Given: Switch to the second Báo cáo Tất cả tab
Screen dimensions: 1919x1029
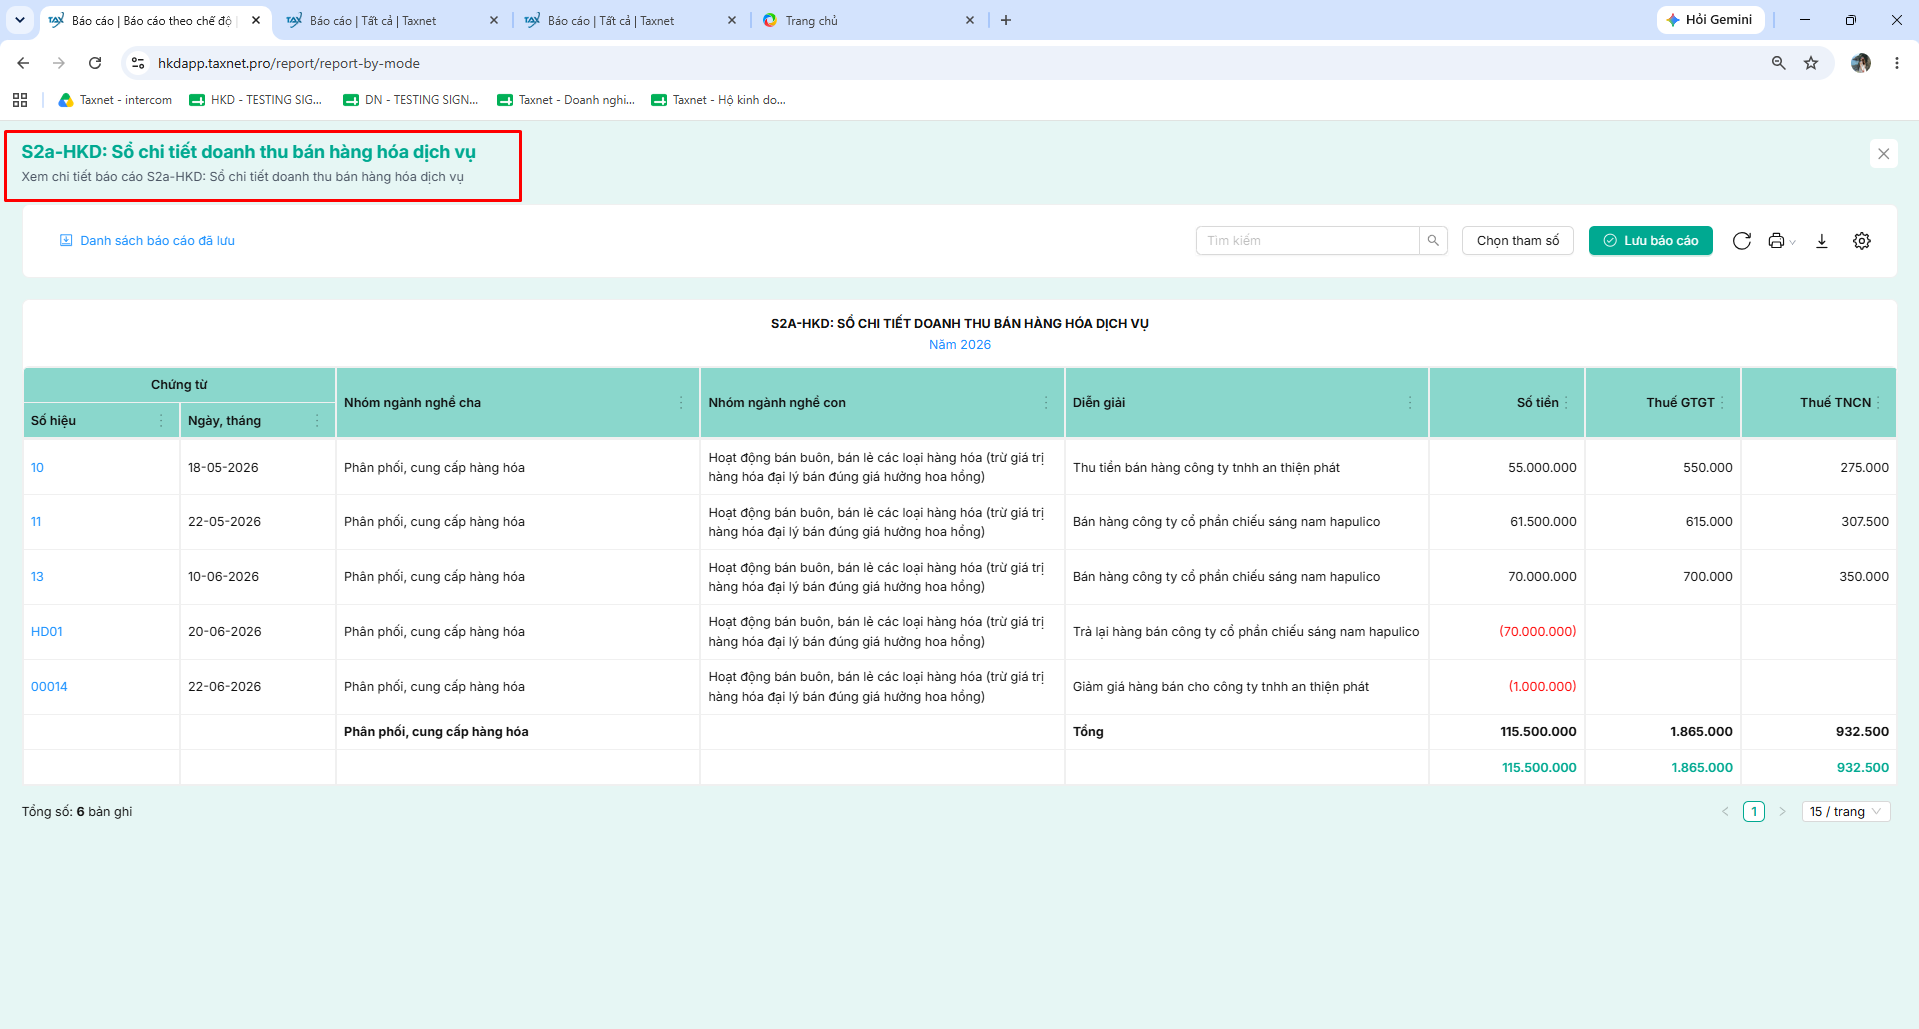Looking at the screenshot, I should click(x=630, y=20).
